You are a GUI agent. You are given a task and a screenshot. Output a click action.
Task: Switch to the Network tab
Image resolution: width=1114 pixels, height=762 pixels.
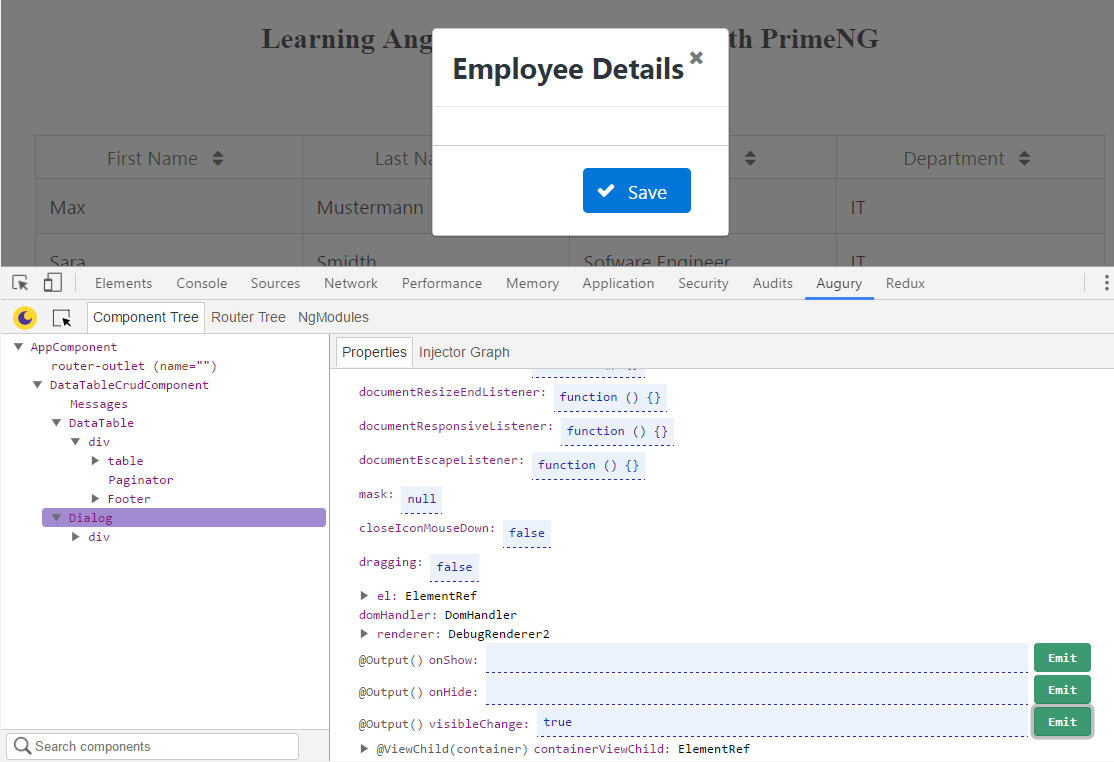click(x=351, y=283)
